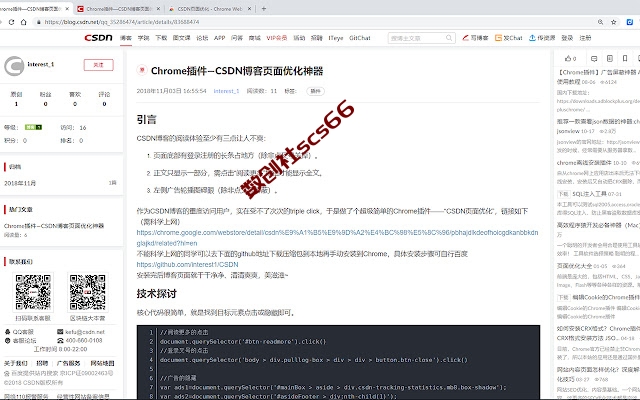Viewport: 640px width, 400px height.
Task: Click the 引言 heading
Action: [147, 120]
